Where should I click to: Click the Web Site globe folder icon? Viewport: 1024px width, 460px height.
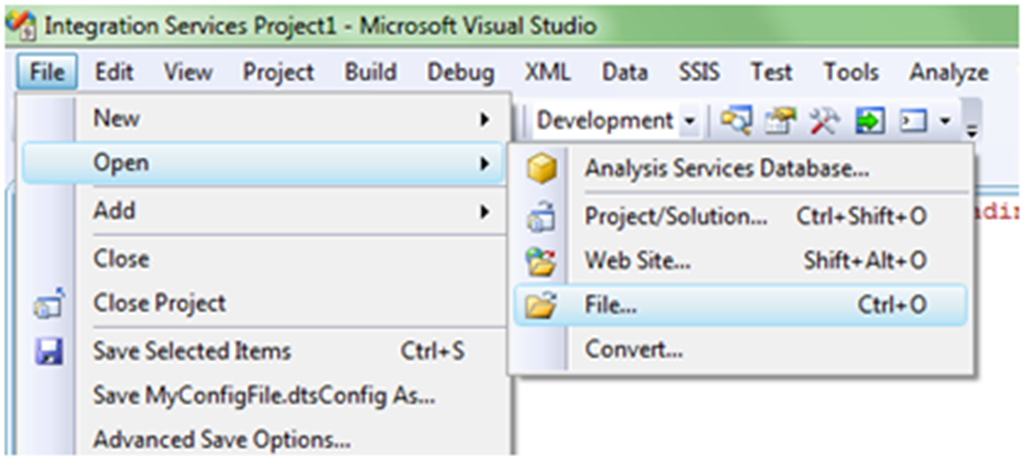pos(541,261)
